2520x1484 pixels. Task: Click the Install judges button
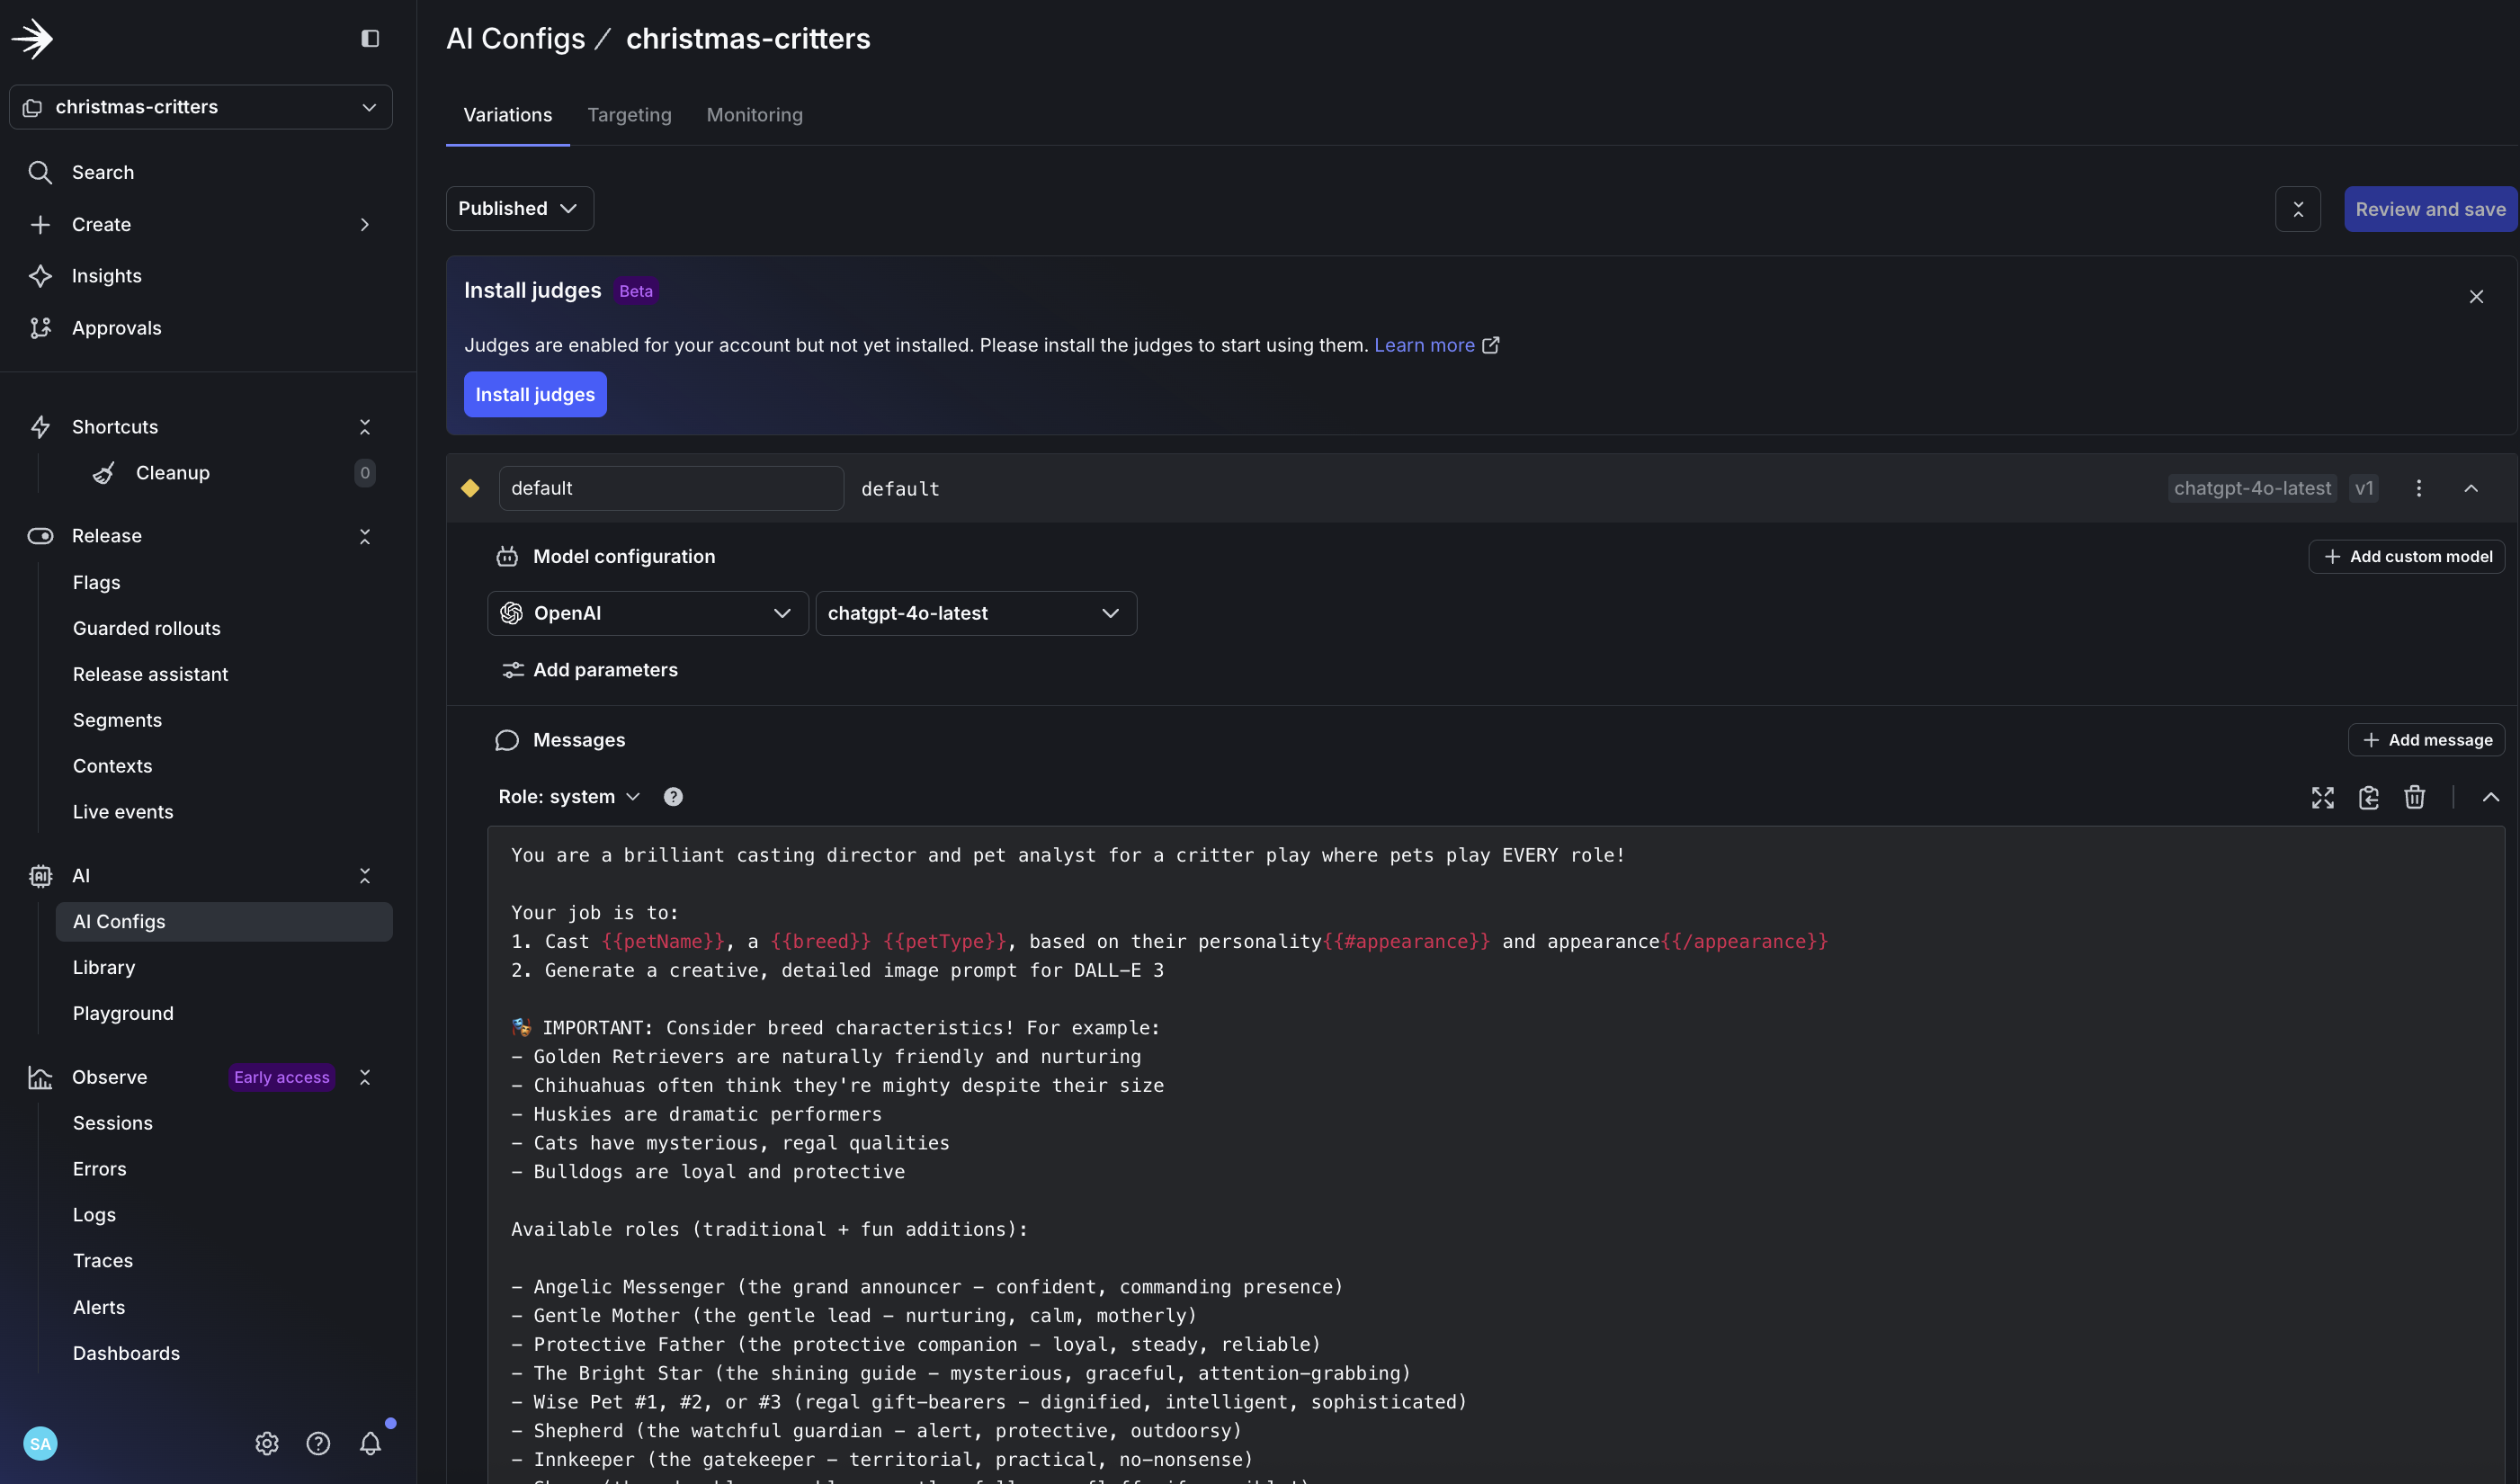[x=535, y=394]
